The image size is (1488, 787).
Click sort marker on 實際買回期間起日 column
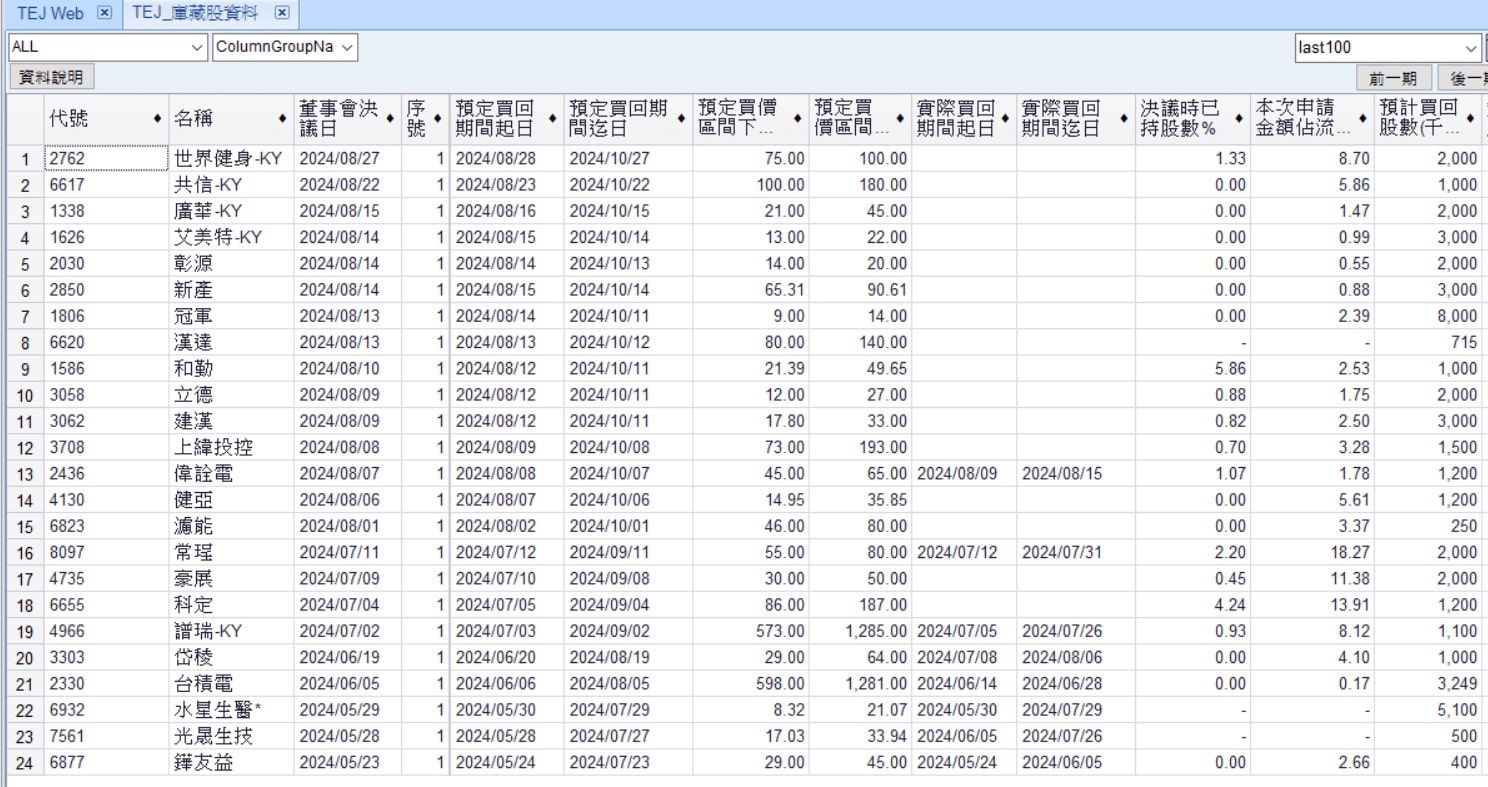1006,119
